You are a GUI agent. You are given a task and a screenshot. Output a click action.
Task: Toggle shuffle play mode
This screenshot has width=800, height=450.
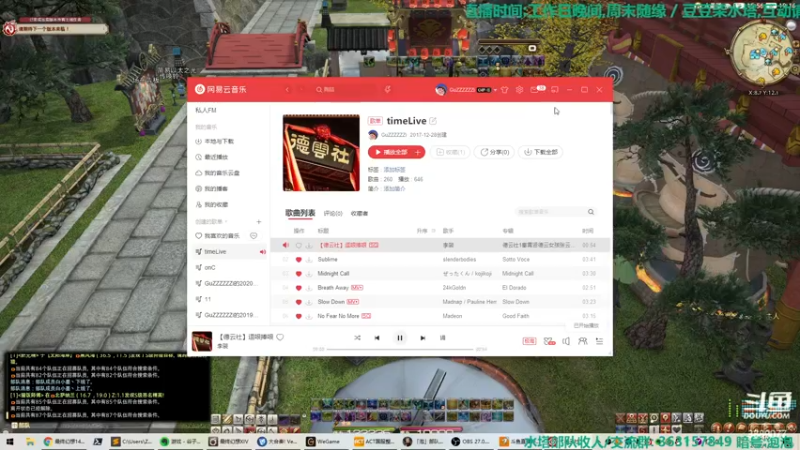pyautogui.click(x=357, y=338)
